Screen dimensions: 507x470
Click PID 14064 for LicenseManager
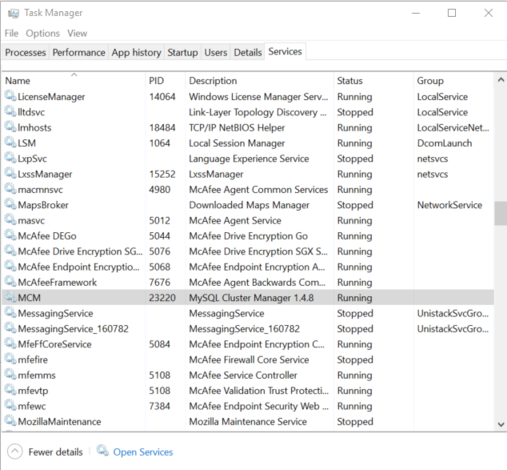(x=162, y=97)
